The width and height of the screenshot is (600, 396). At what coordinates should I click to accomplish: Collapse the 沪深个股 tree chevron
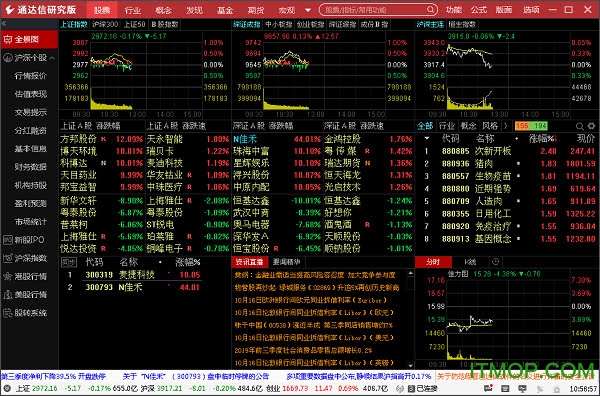point(52,58)
